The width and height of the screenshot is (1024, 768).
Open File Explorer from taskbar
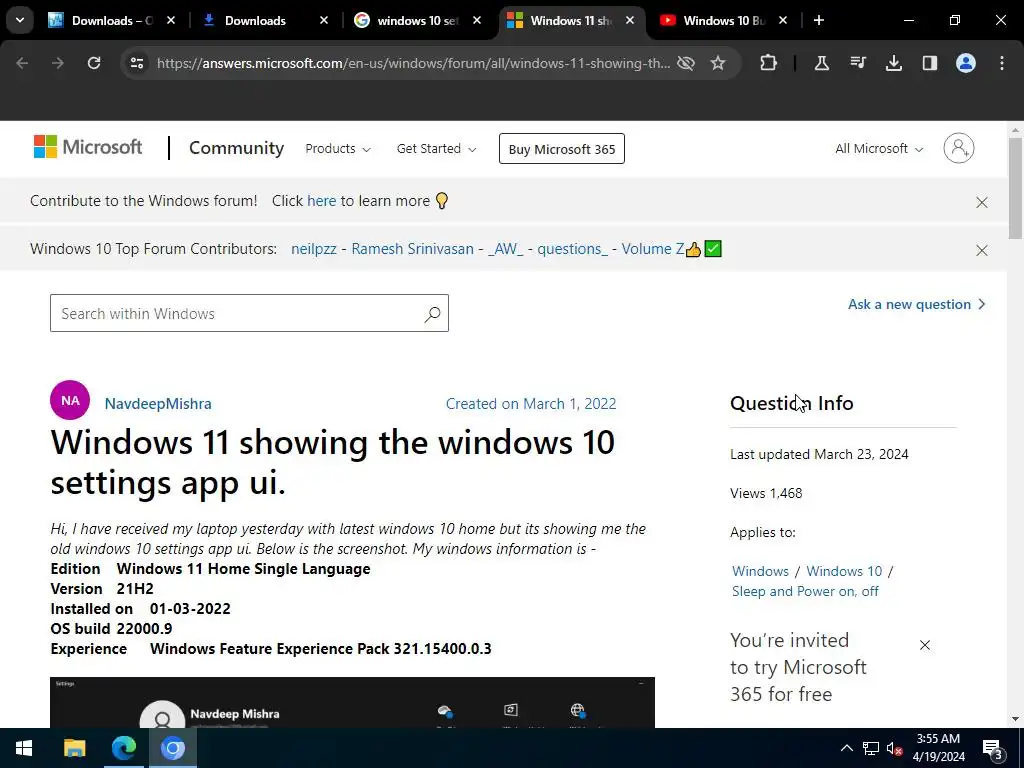point(74,748)
